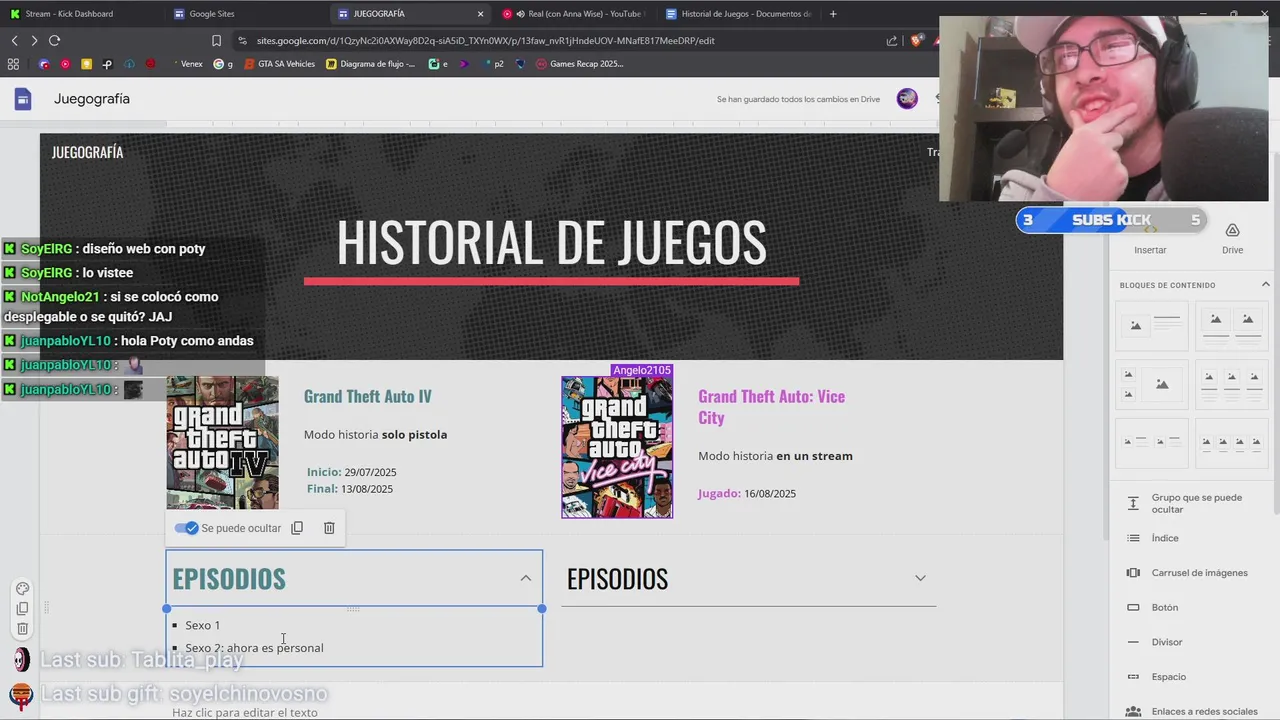
Task: Duplicate the collapsible Episodios group
Action: tap(297, 528)
